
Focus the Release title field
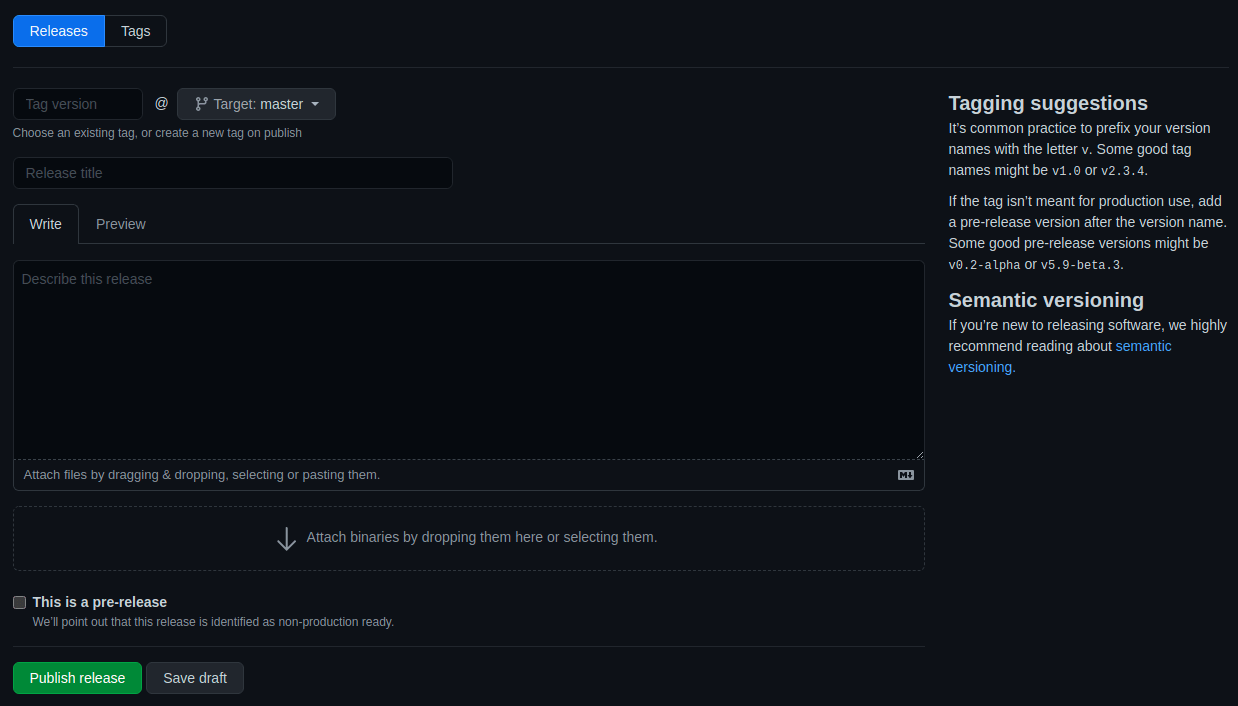[x=233, y=173]
